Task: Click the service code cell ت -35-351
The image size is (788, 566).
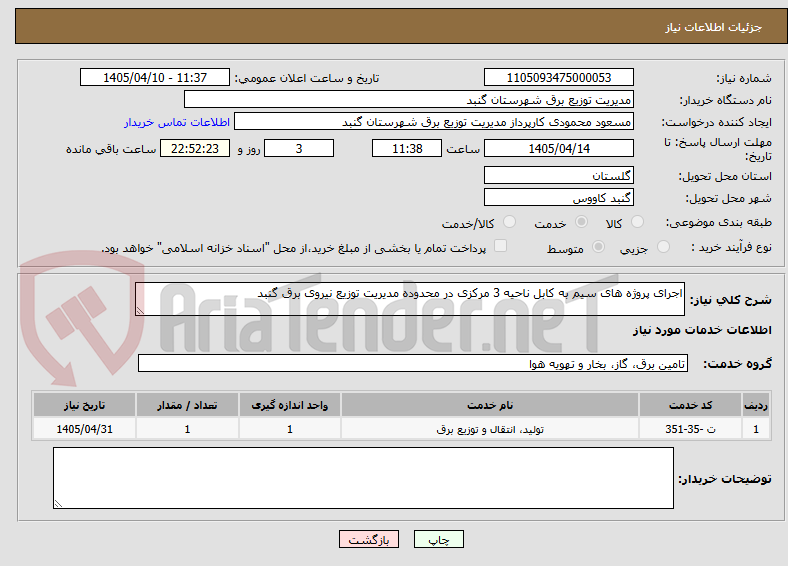Action: (691, 429)
